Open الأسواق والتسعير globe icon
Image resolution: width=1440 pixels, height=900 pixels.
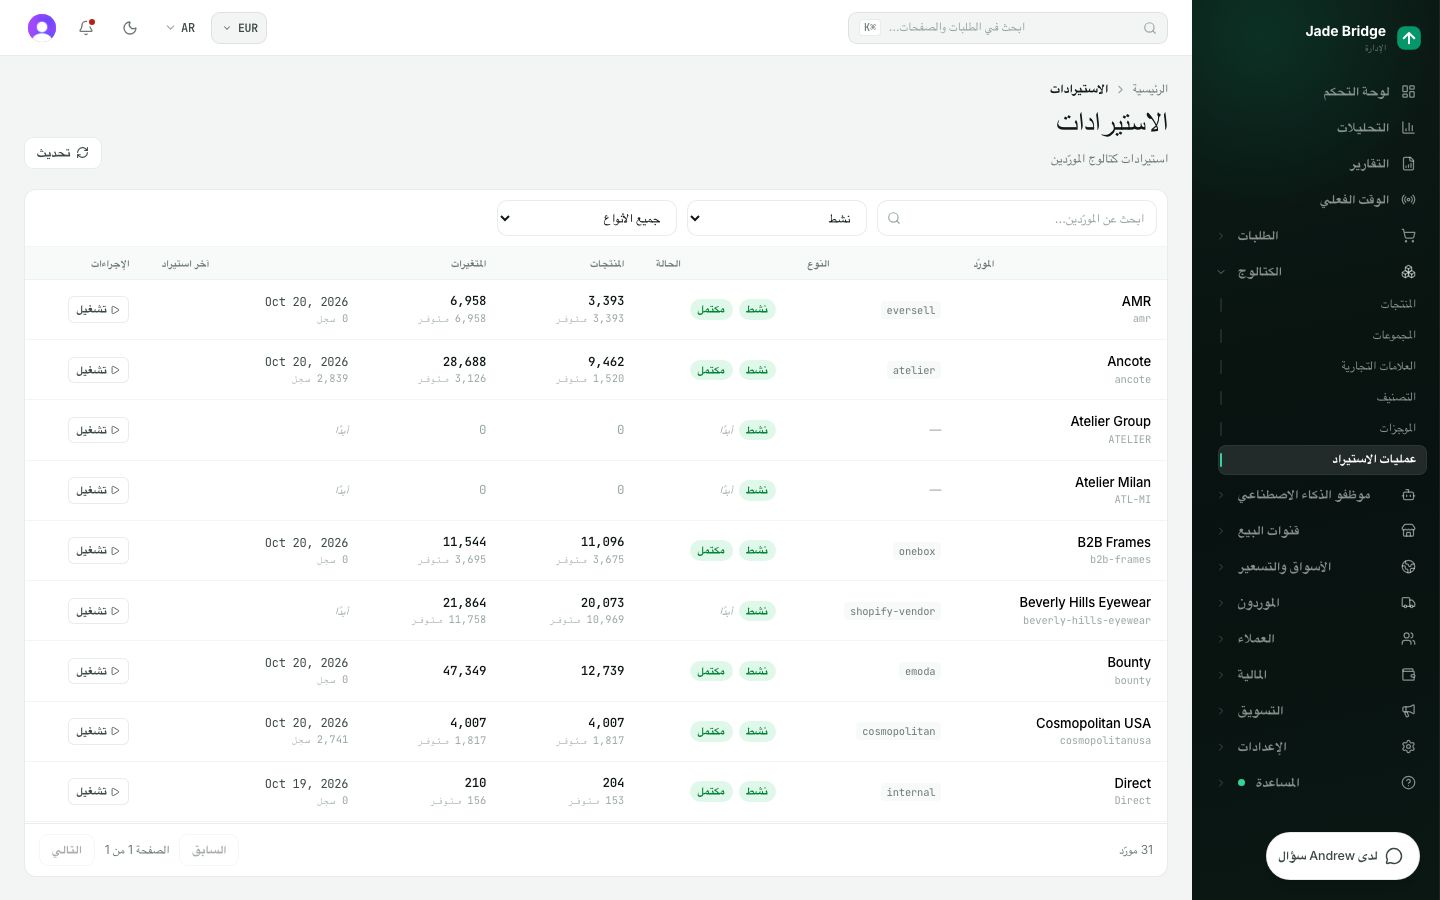click(1409, 567)
